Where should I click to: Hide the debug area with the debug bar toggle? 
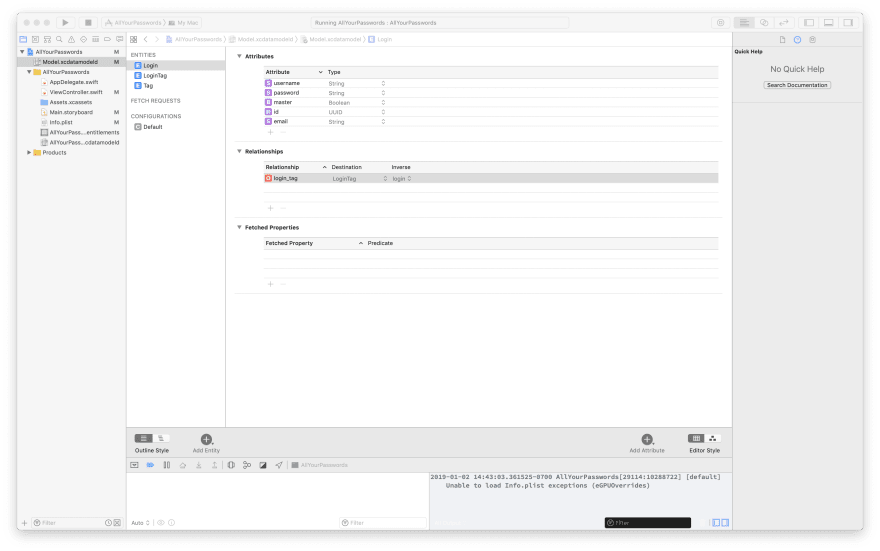(134, 465)
